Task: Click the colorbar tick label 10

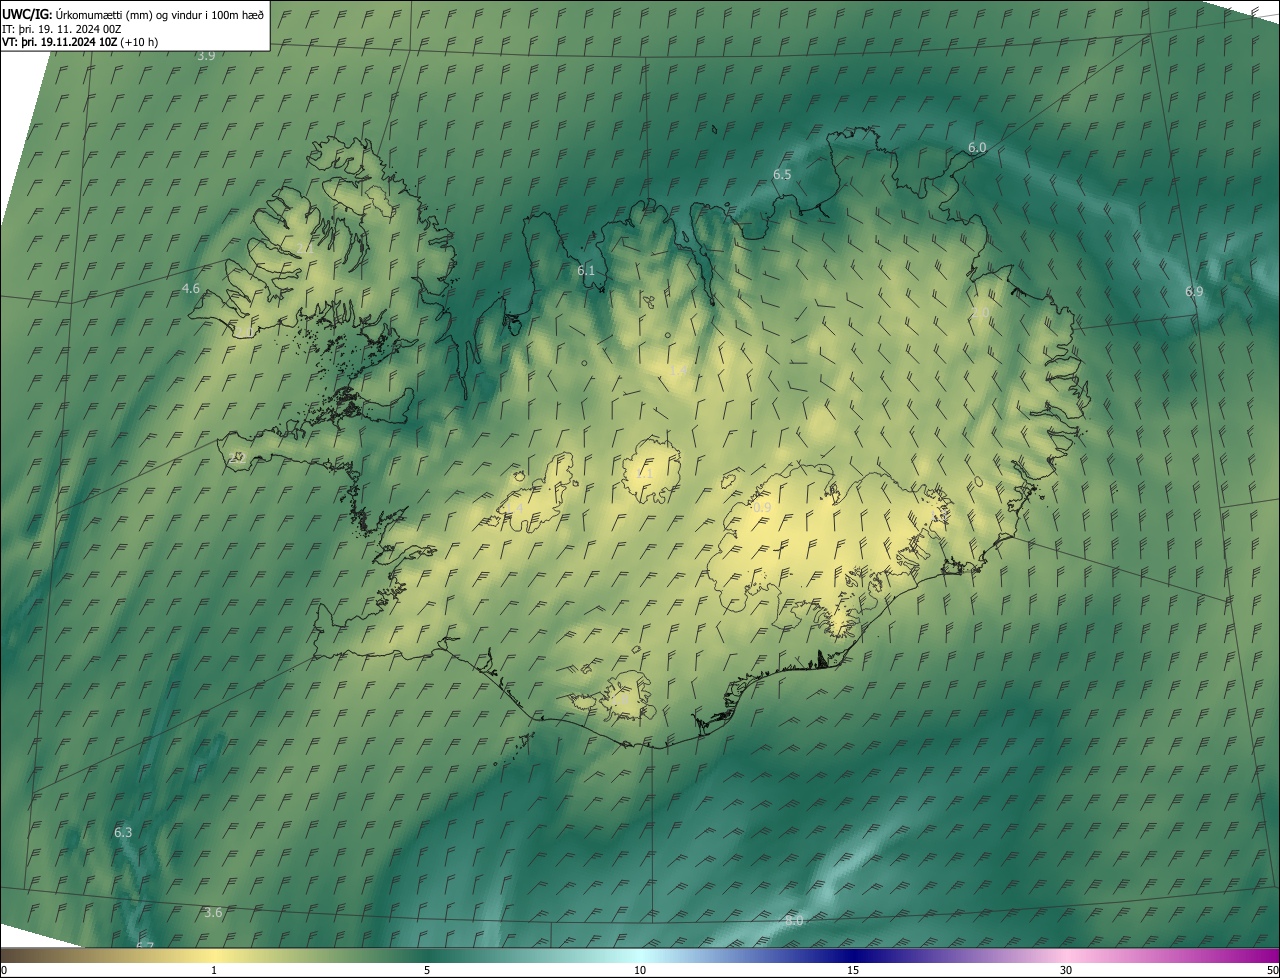Action: [x=640, y=971]
